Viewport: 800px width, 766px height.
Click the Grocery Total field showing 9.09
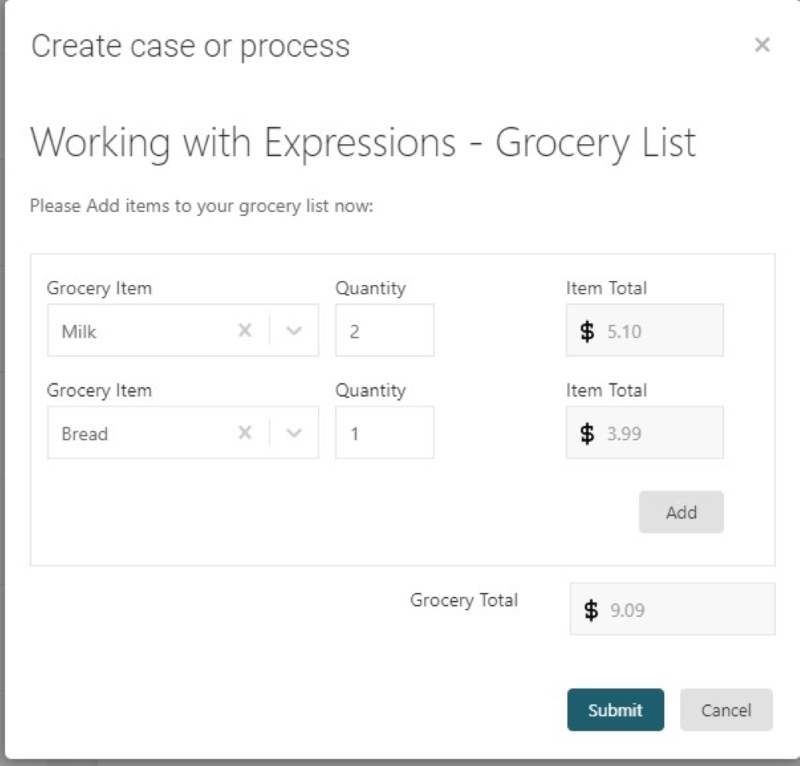pos(685,609)
